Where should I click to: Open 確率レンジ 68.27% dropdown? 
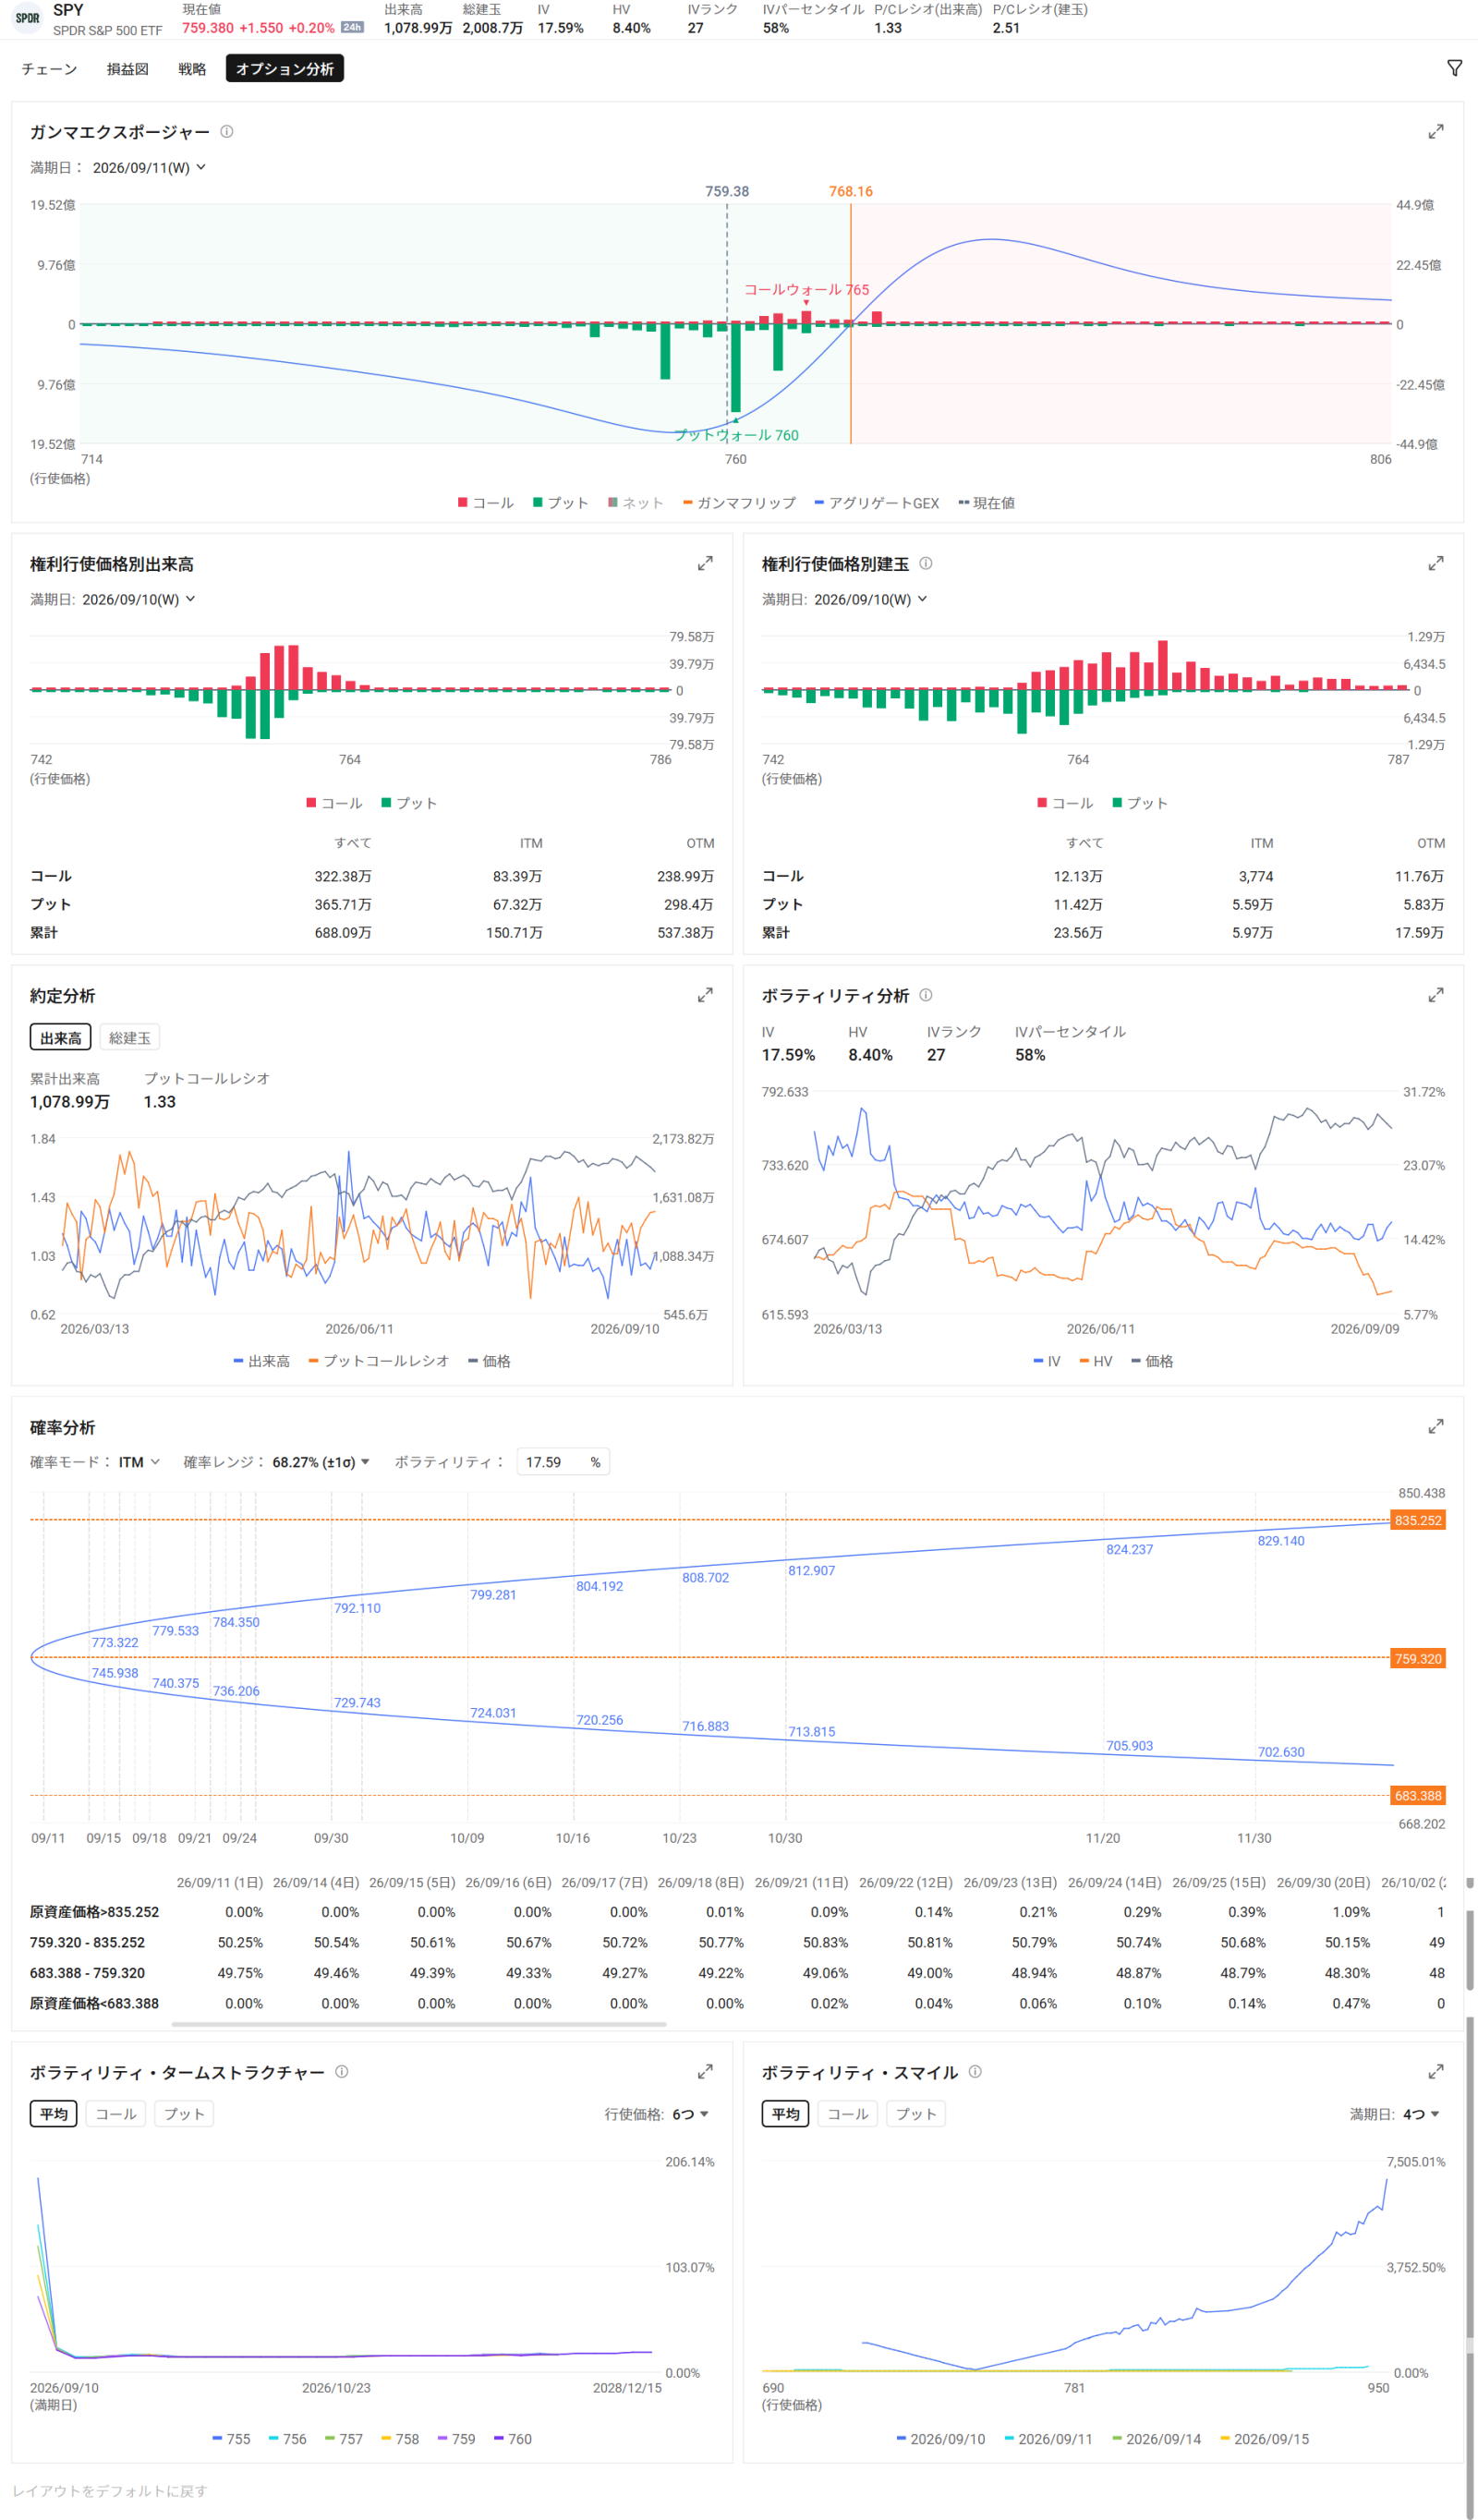(x=321, y=1463)
